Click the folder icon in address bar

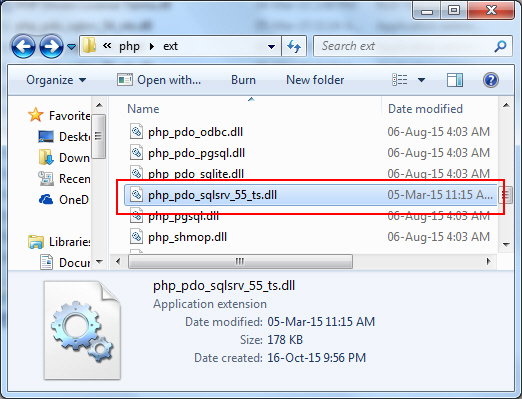[89, 45]
